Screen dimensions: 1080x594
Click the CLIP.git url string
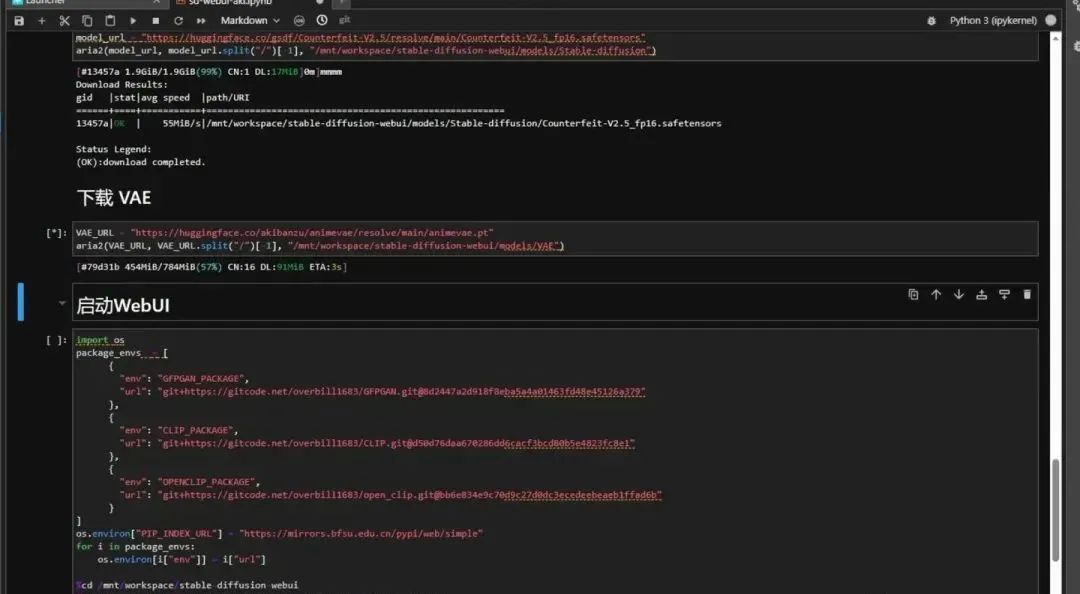396,443
